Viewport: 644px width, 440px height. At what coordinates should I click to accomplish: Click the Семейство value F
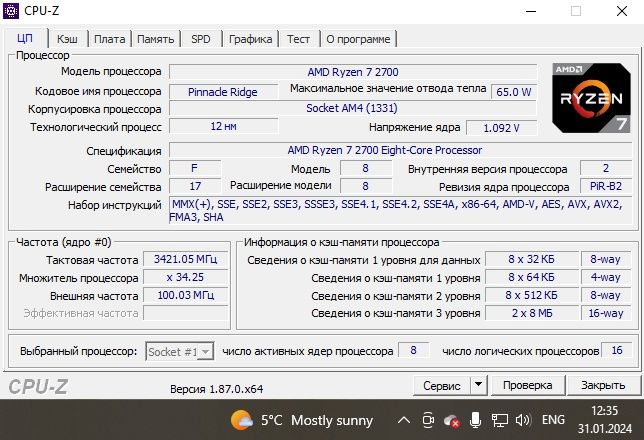195,168
